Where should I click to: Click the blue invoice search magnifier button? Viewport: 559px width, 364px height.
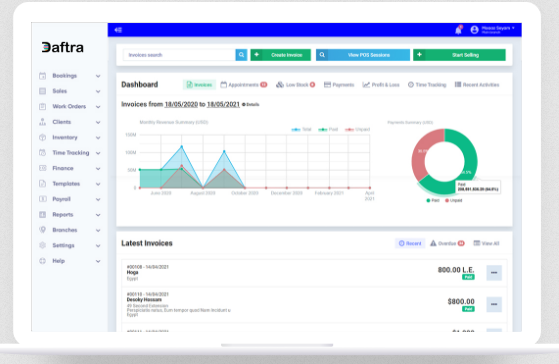tap(241, 55)
